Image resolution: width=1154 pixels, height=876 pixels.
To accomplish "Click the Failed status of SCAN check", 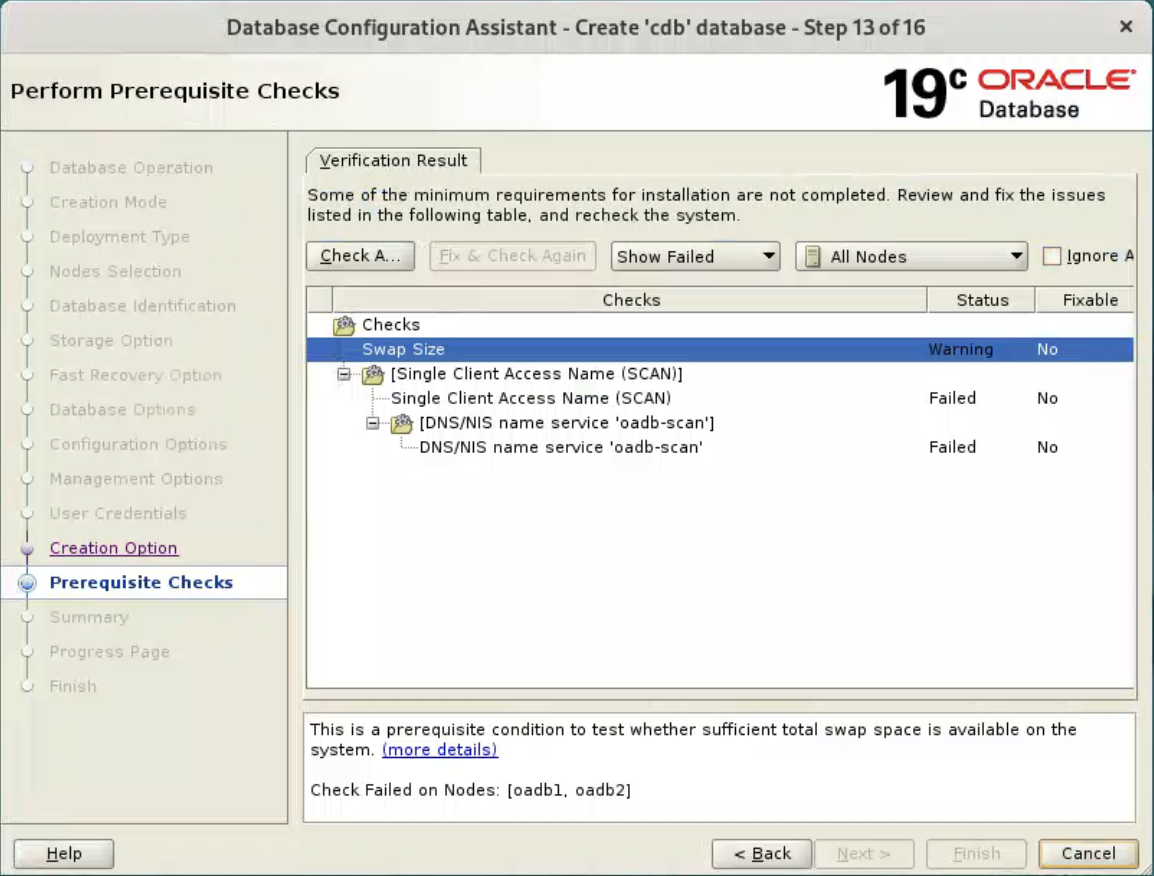I will 952,398.
